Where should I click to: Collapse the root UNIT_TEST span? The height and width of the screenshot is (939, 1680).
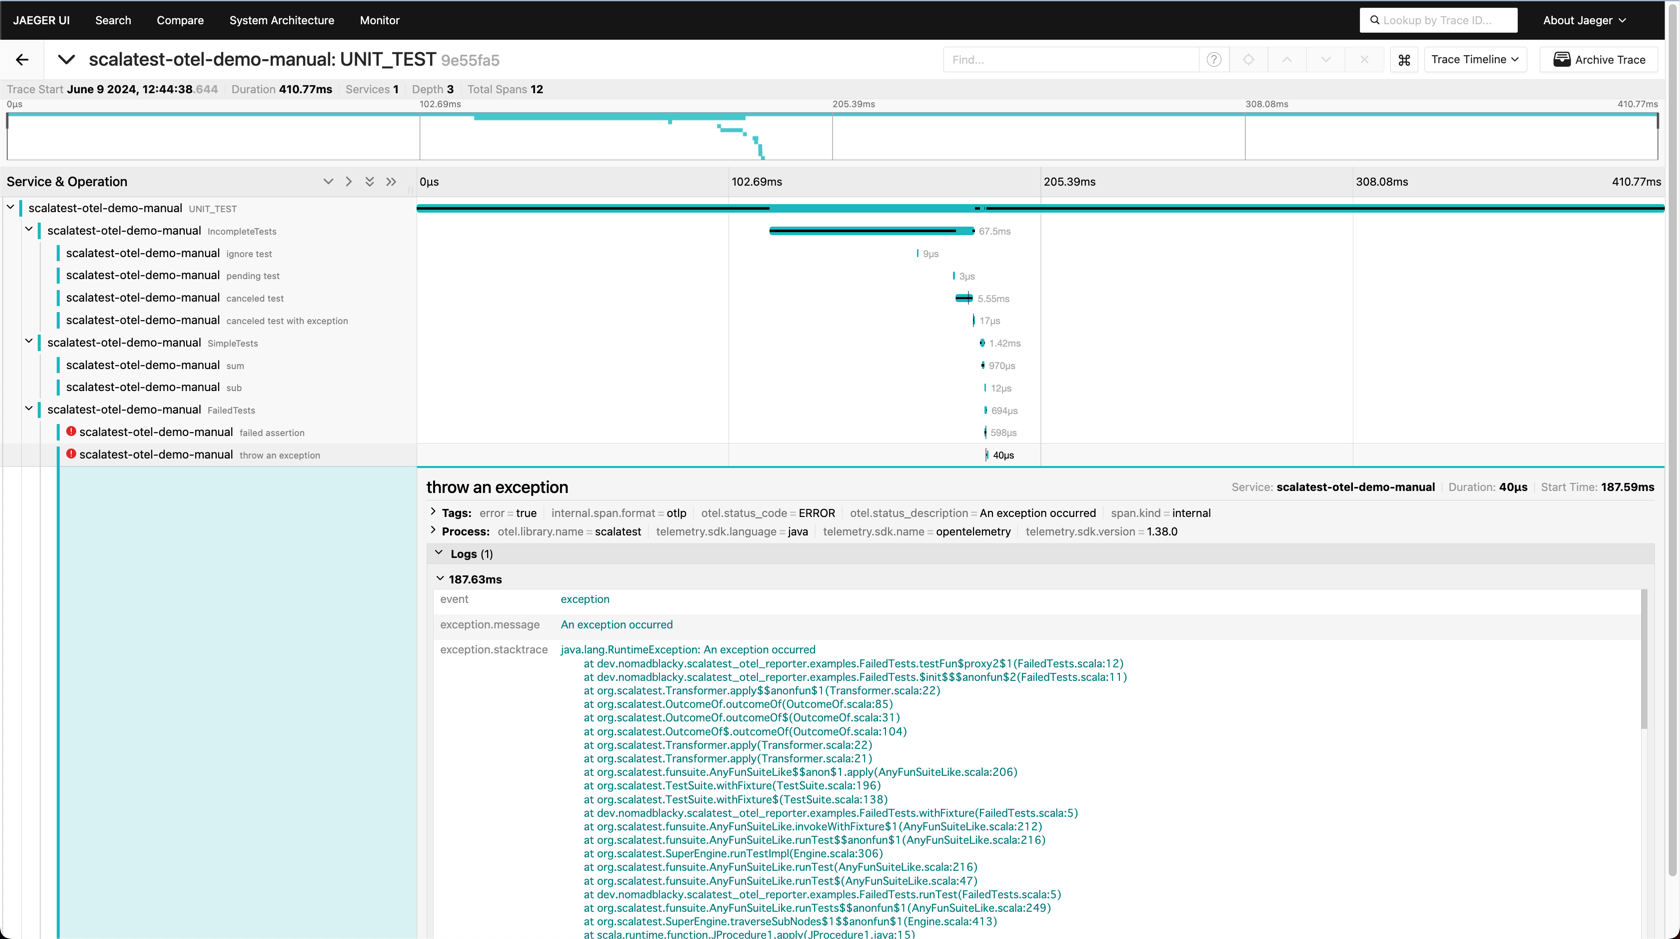point(11,208)
